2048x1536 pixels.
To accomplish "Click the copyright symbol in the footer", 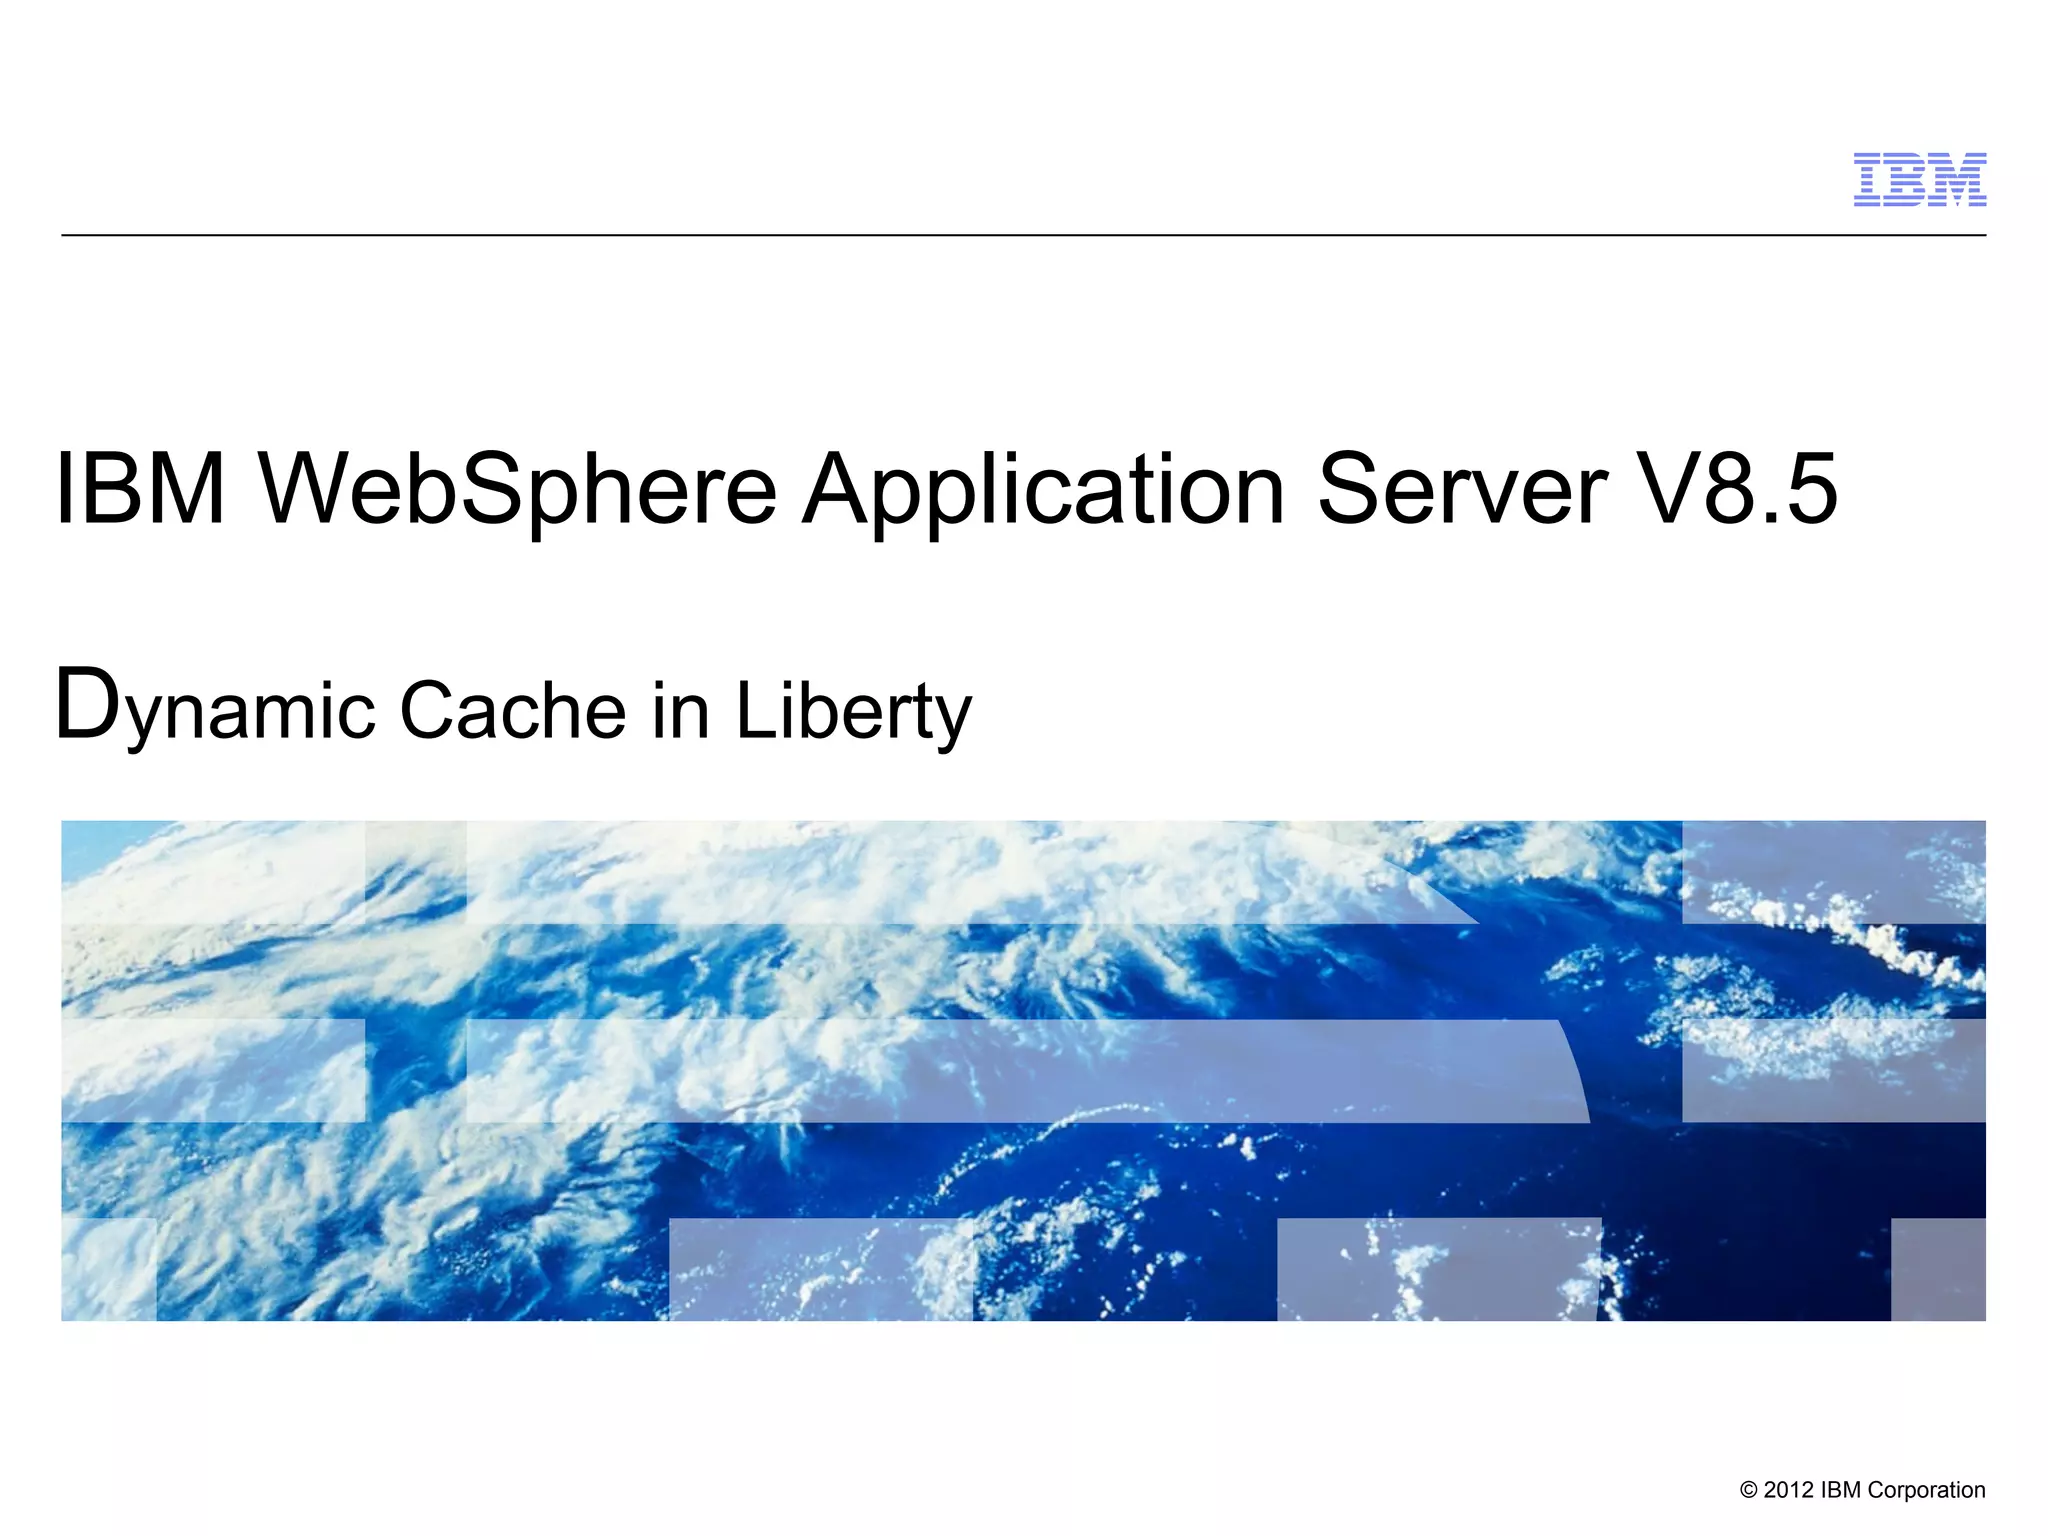I will [x=1748, y=1491].
